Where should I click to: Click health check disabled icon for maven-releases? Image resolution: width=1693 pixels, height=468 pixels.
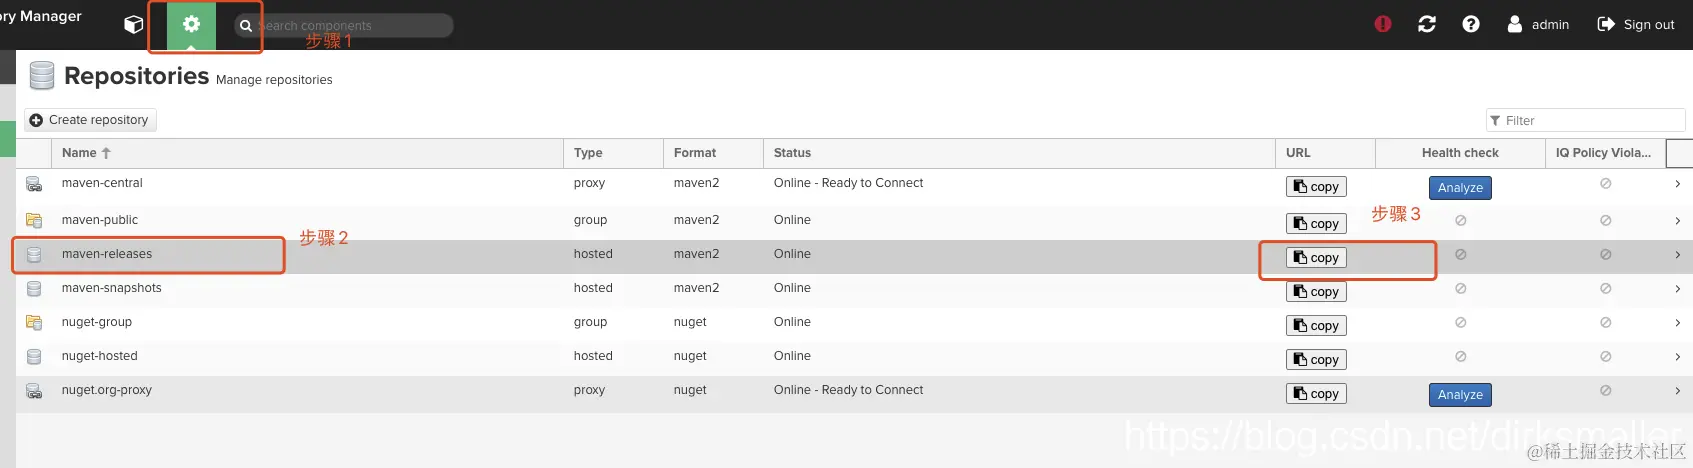pos(1461,254)
